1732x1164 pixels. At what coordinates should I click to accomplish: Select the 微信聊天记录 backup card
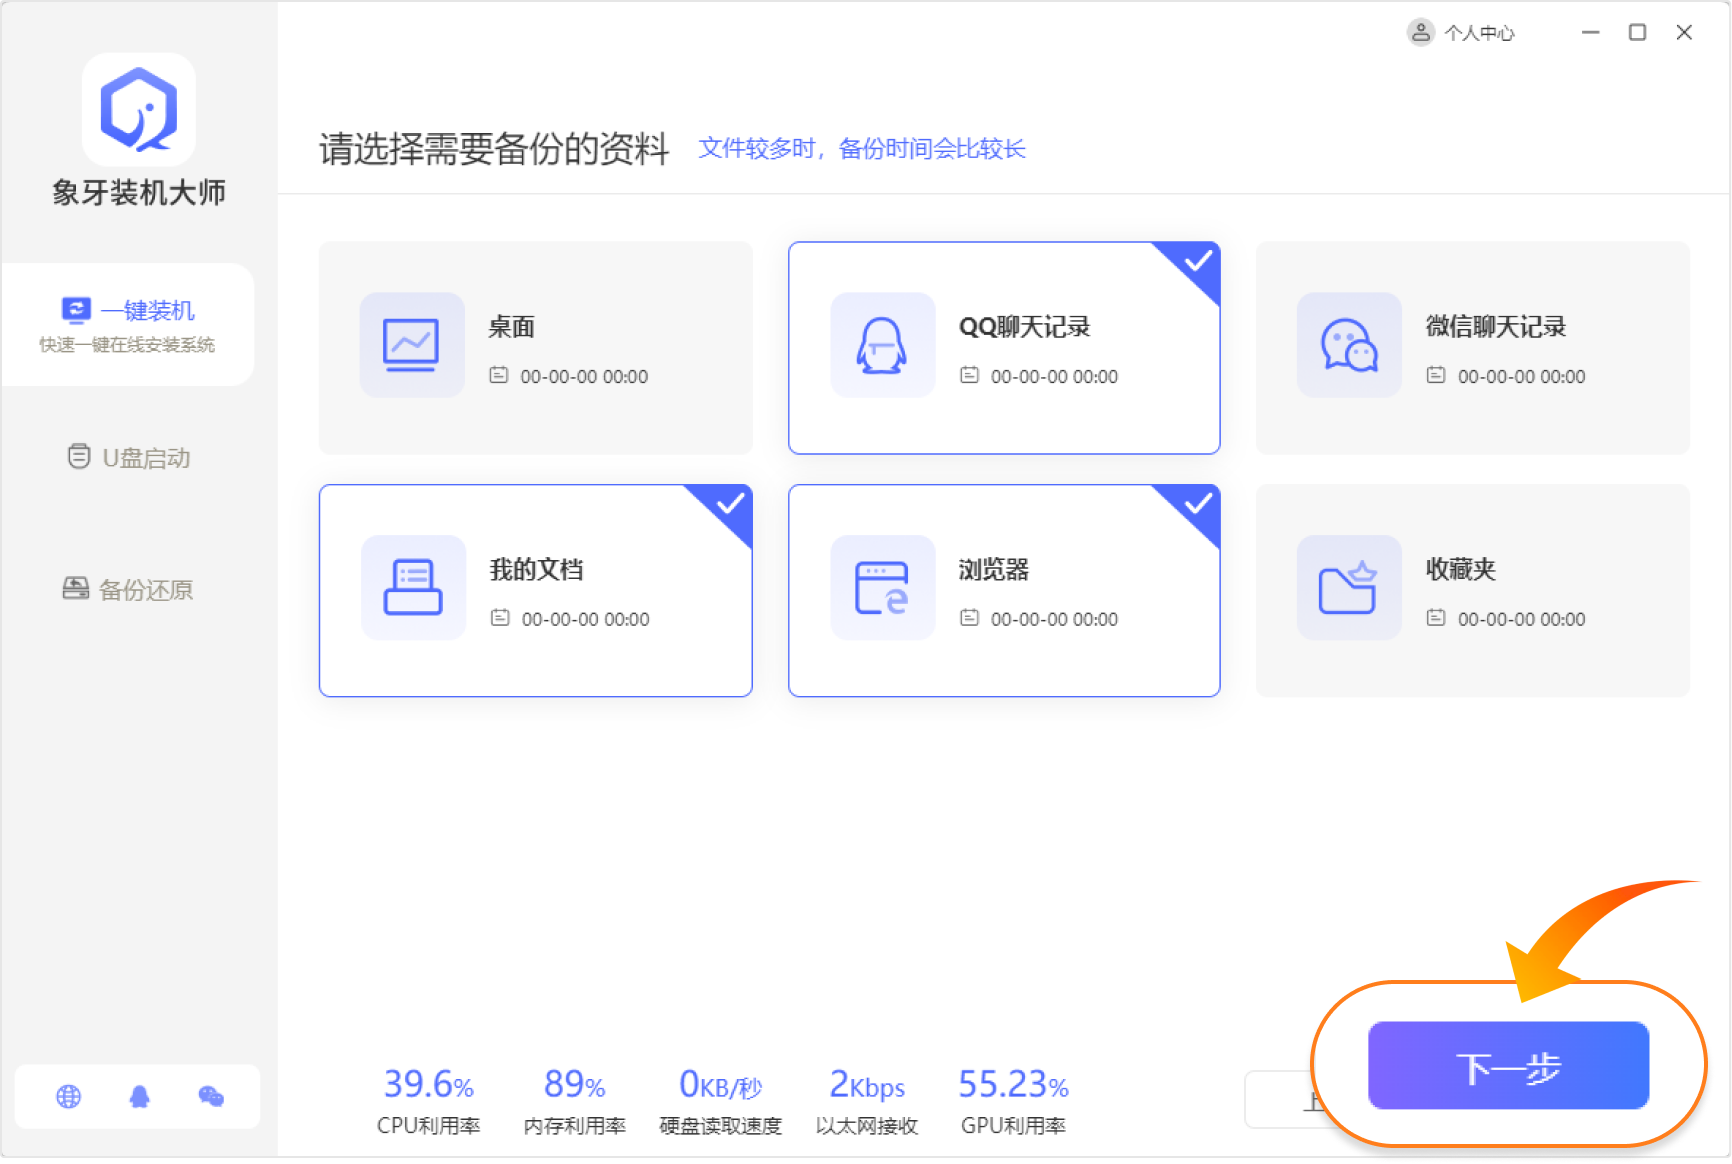click(1472, 348)
